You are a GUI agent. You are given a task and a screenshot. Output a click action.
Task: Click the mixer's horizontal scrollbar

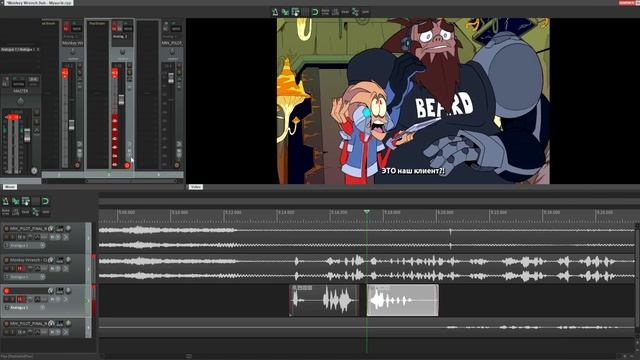[110, 181]
